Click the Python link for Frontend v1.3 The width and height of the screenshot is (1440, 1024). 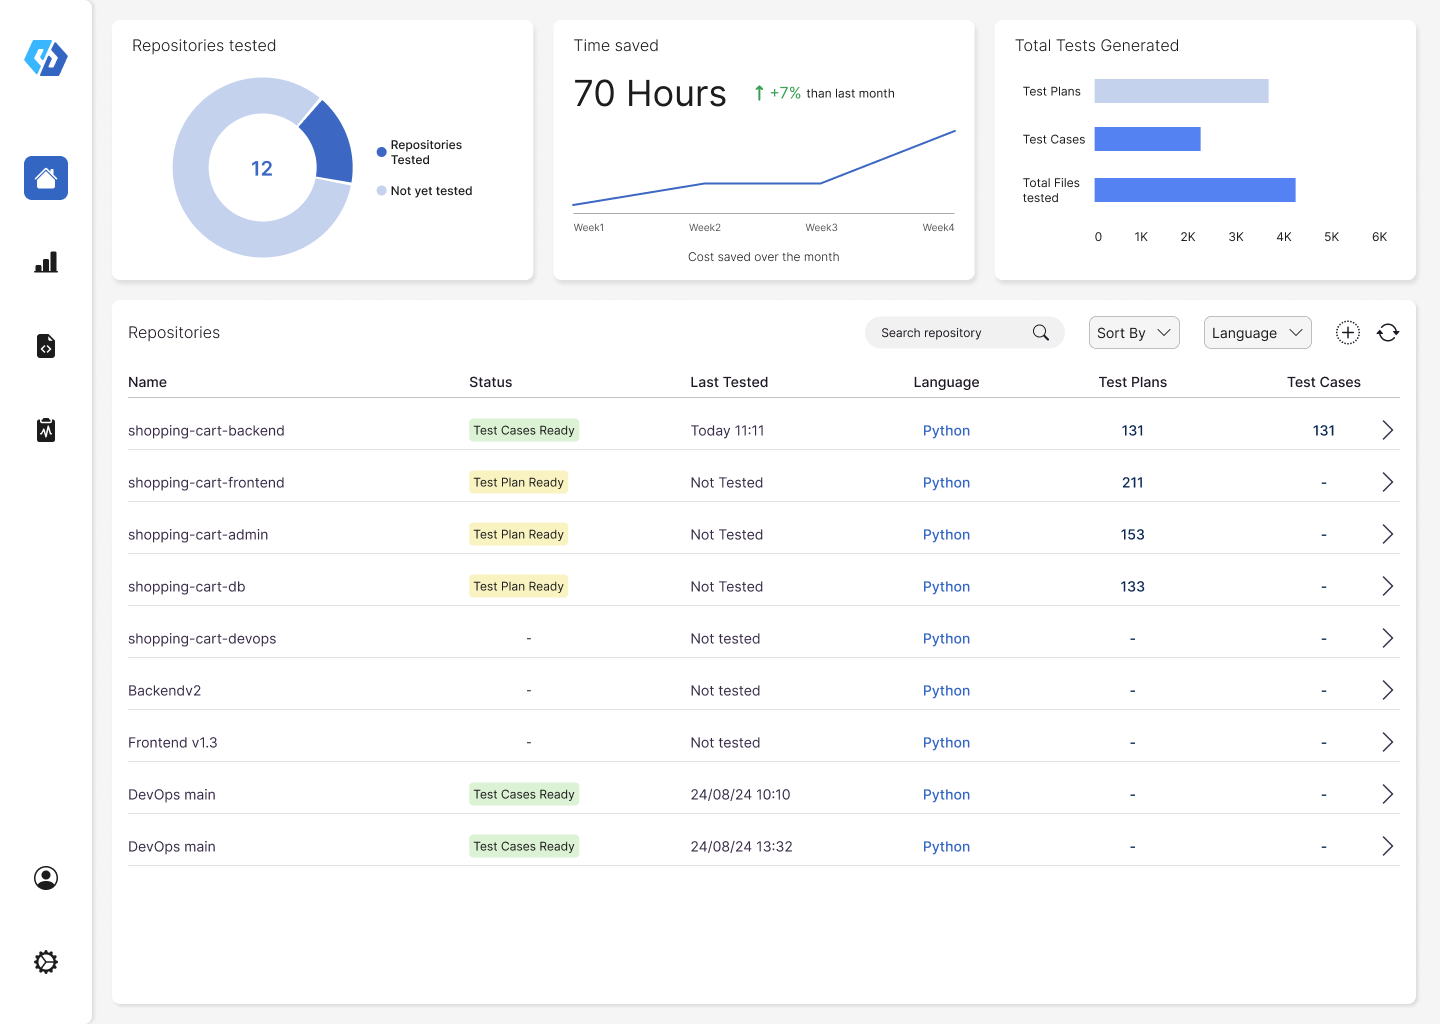pos(946,743)
